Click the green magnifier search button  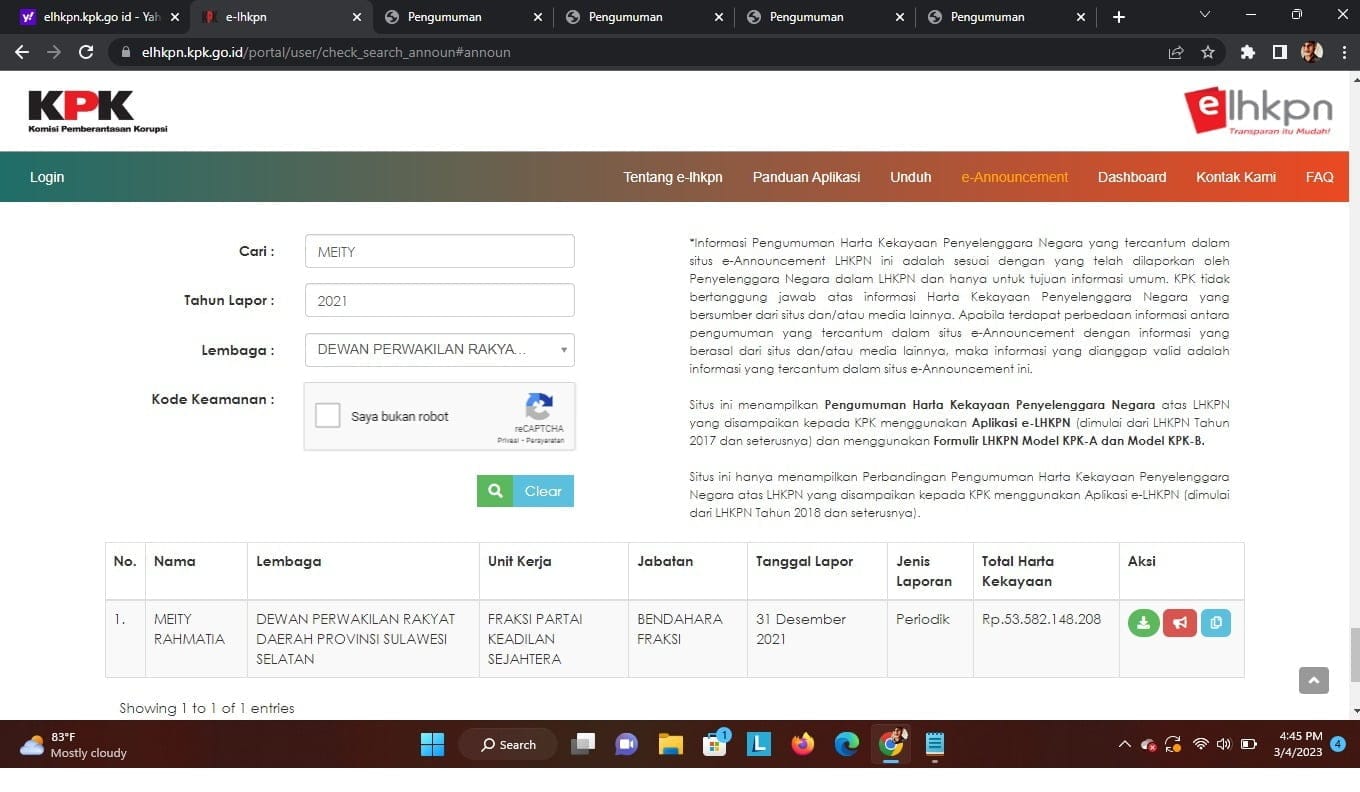(495, 491)
